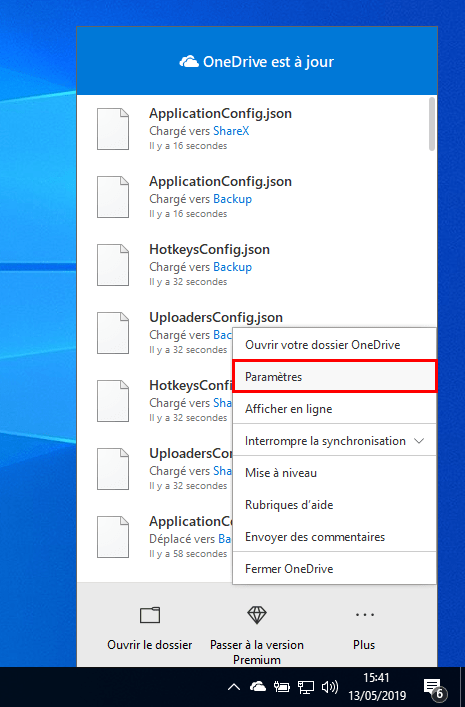Click the Premium diamond button
Screen dimensions: 465x707
[x=257, y=635]
